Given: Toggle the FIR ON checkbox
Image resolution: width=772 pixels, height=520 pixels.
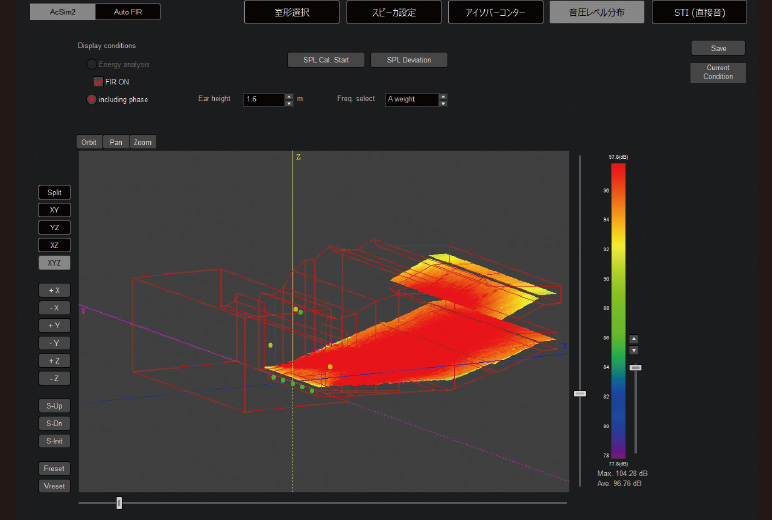Looking at the screenshot, I should 98,82.
